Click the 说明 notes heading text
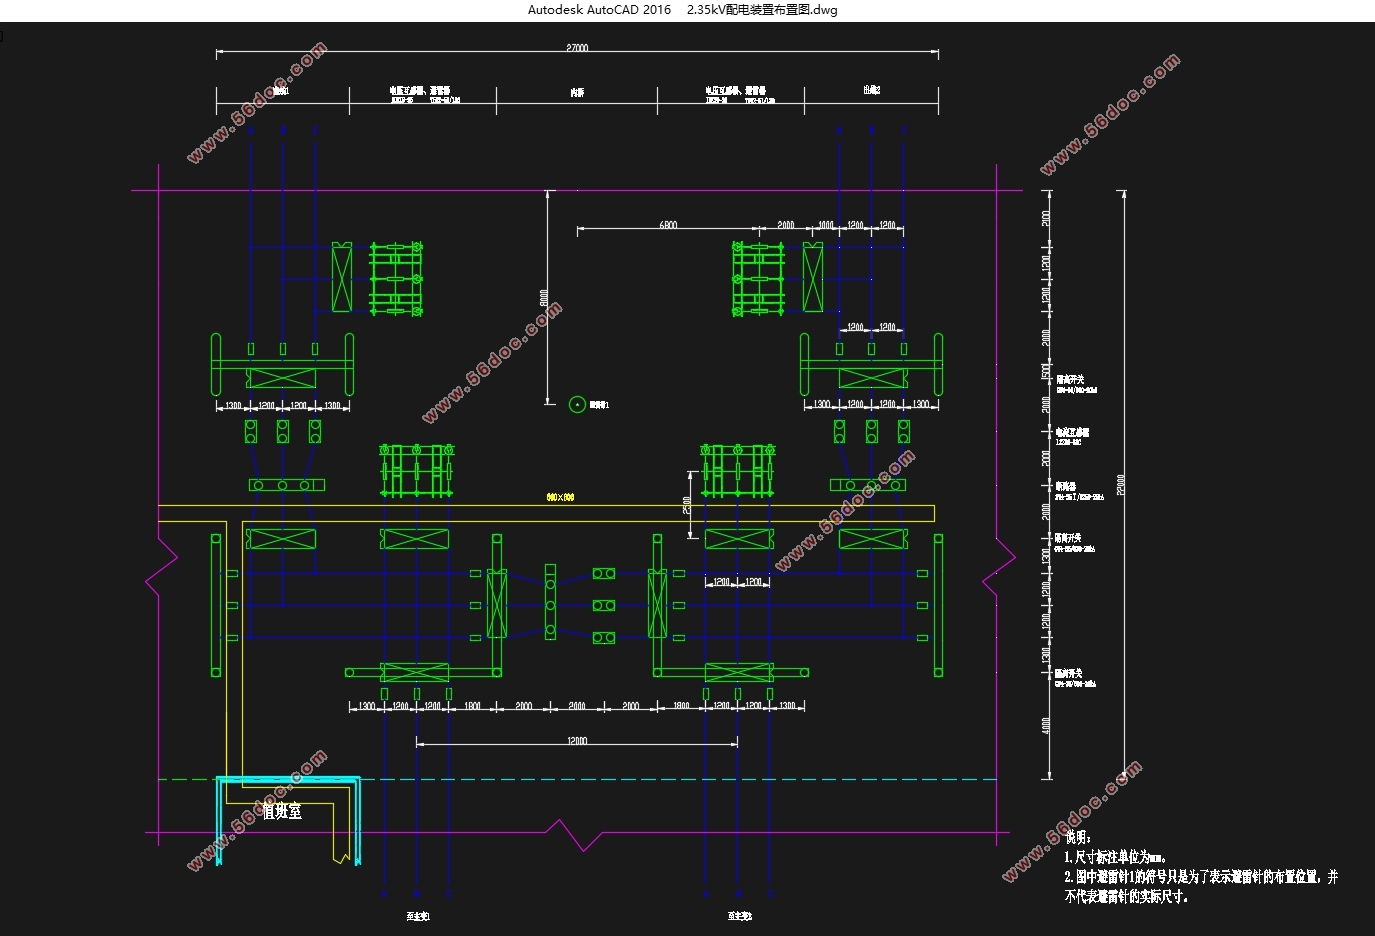Screen dimensions: 1375x936 (x=1077, y=837)
